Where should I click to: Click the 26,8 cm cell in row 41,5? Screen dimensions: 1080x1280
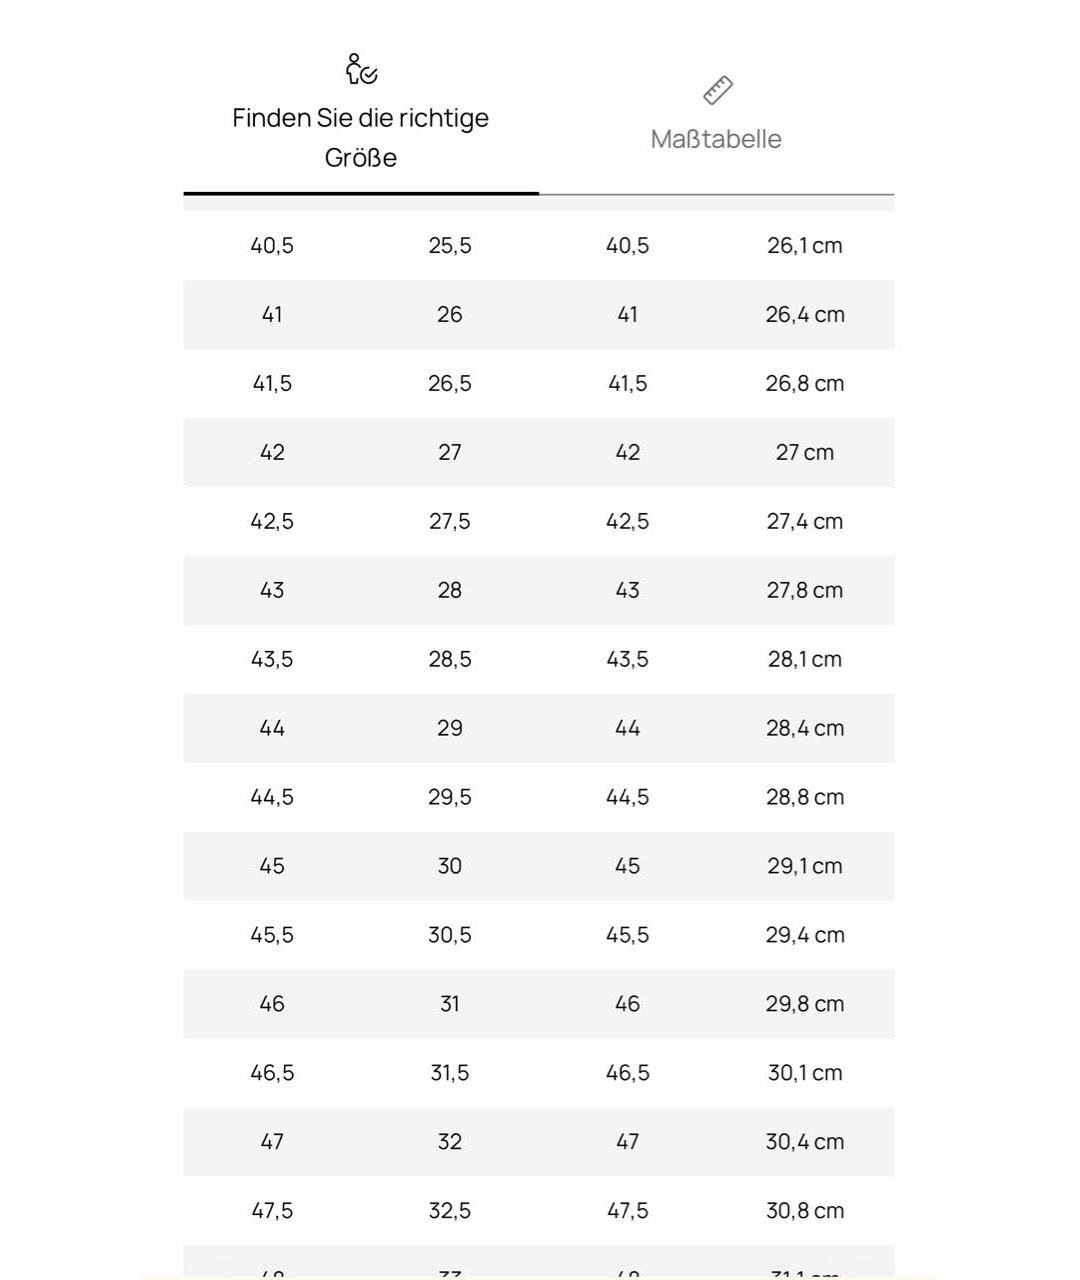(x=805, y=384)
